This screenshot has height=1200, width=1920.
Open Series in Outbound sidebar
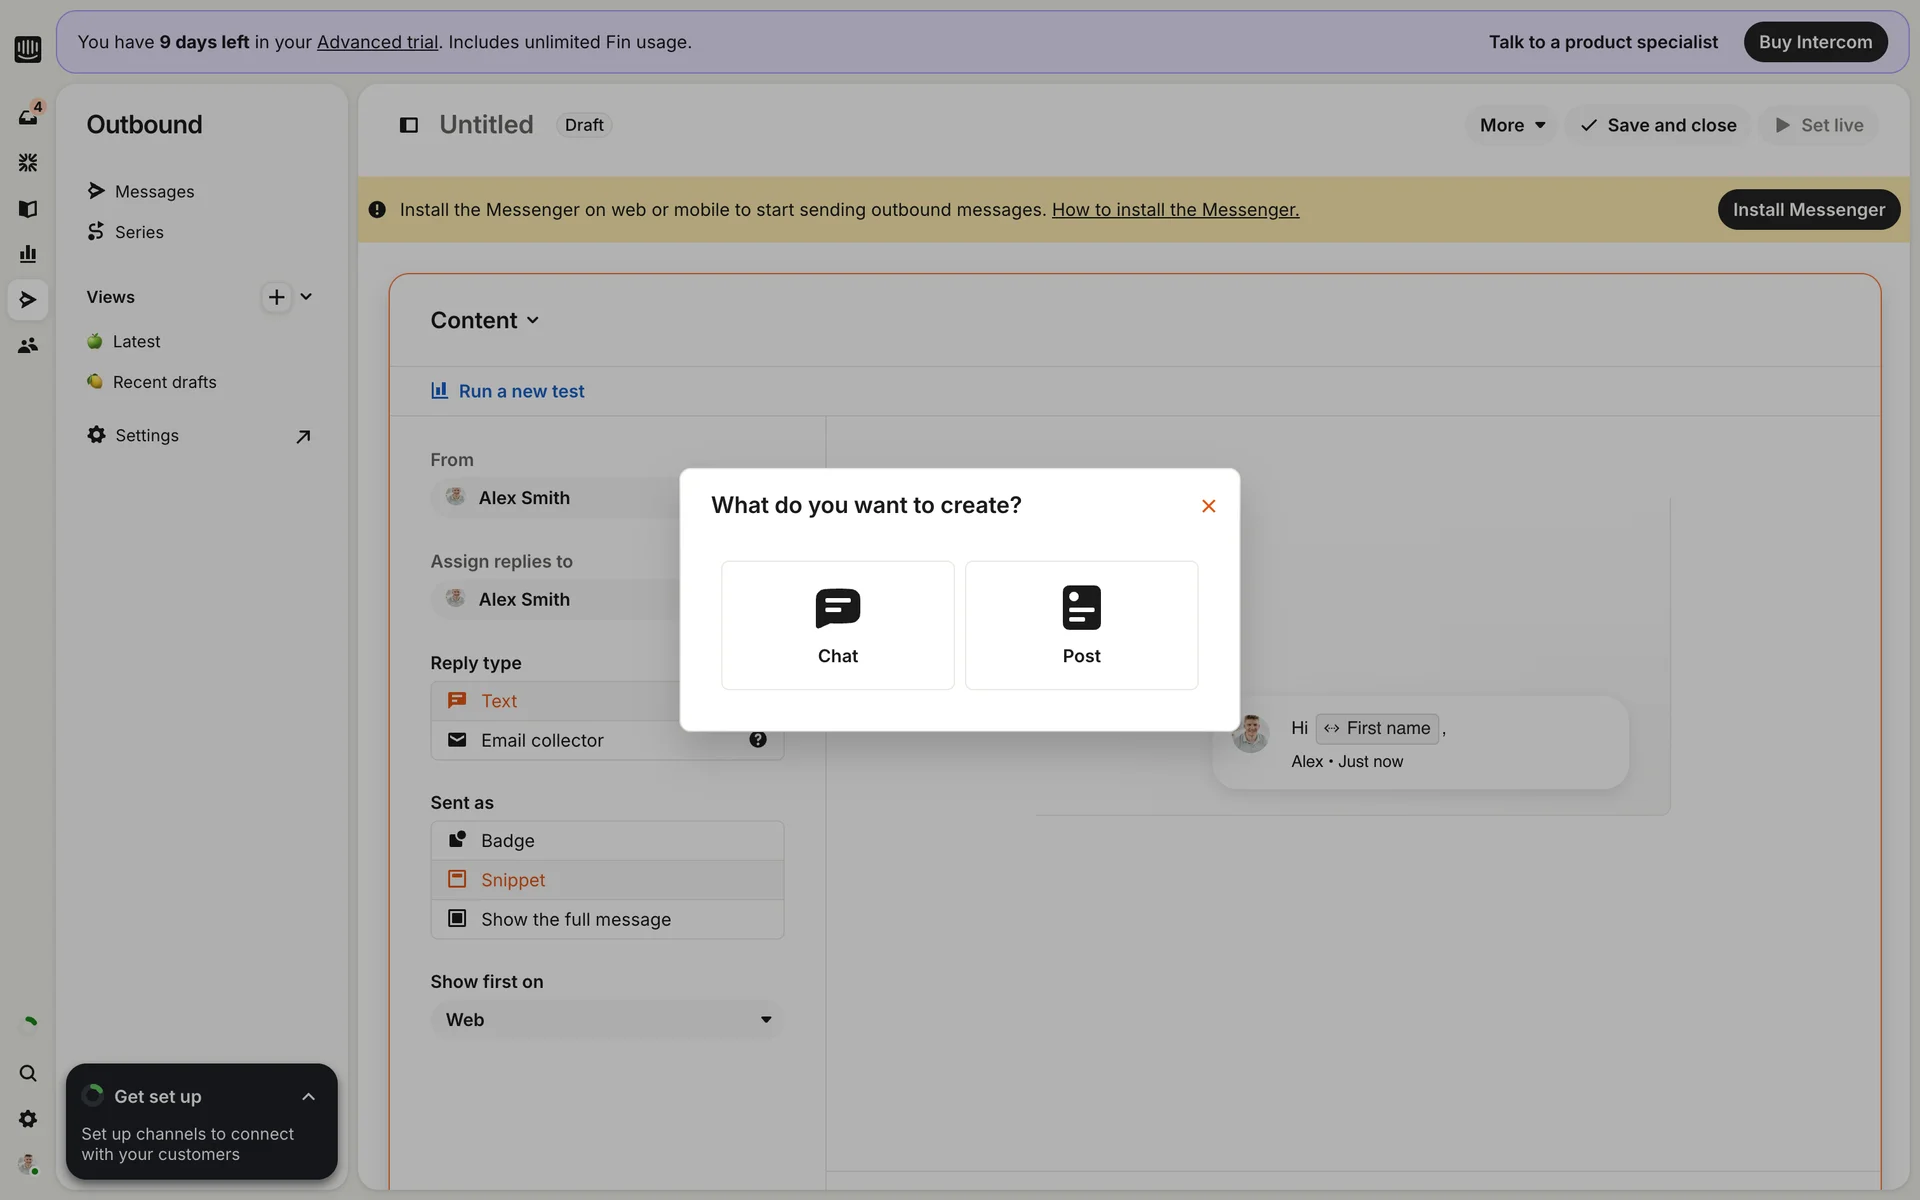point(139,232)
